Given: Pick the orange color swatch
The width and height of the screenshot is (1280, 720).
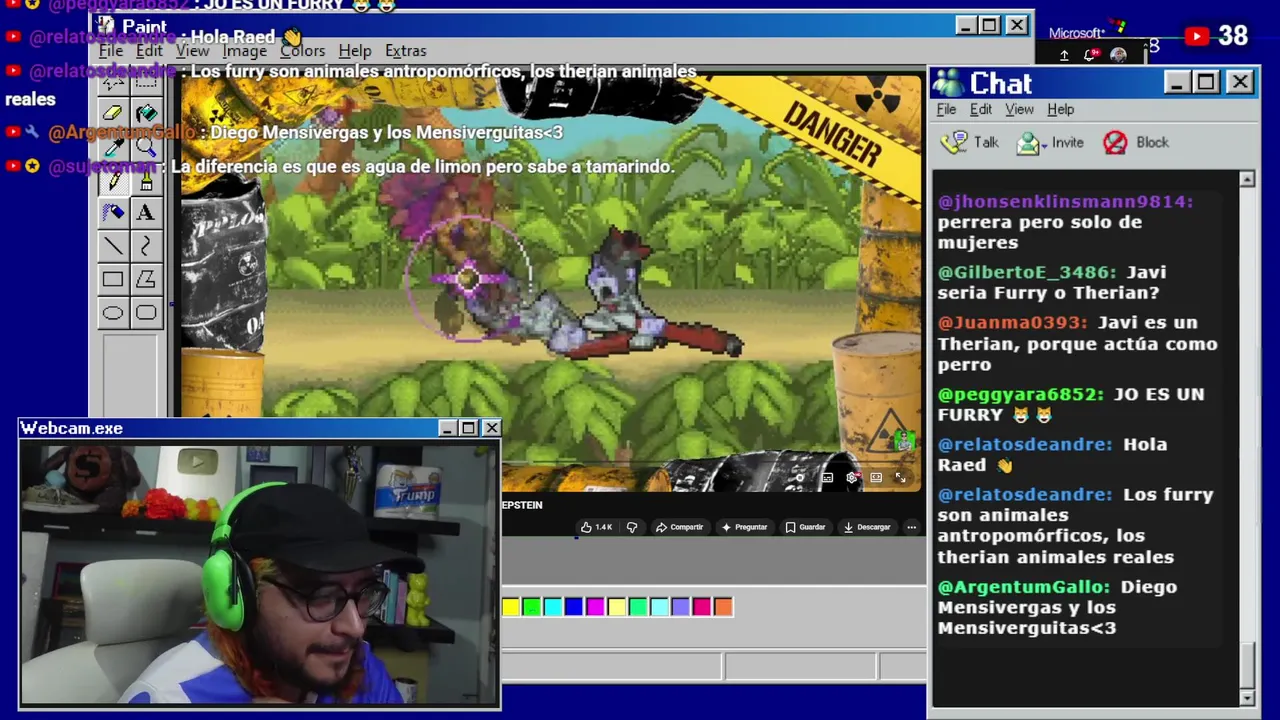Looking at the screenshot, I should 723,606.
